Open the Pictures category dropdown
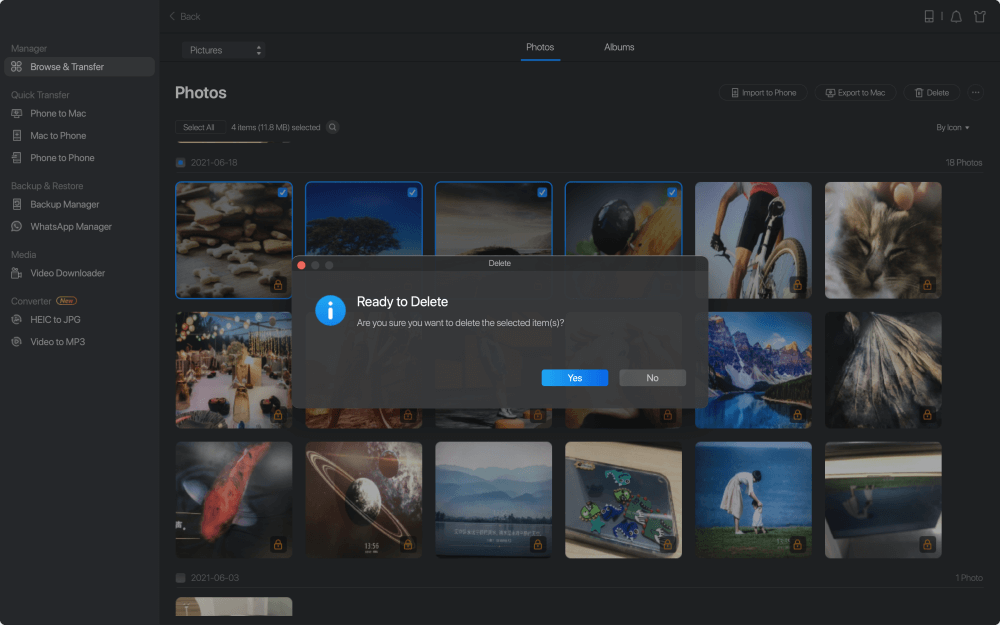Screen dimensions: 1000x625 (x=224, y=50)
